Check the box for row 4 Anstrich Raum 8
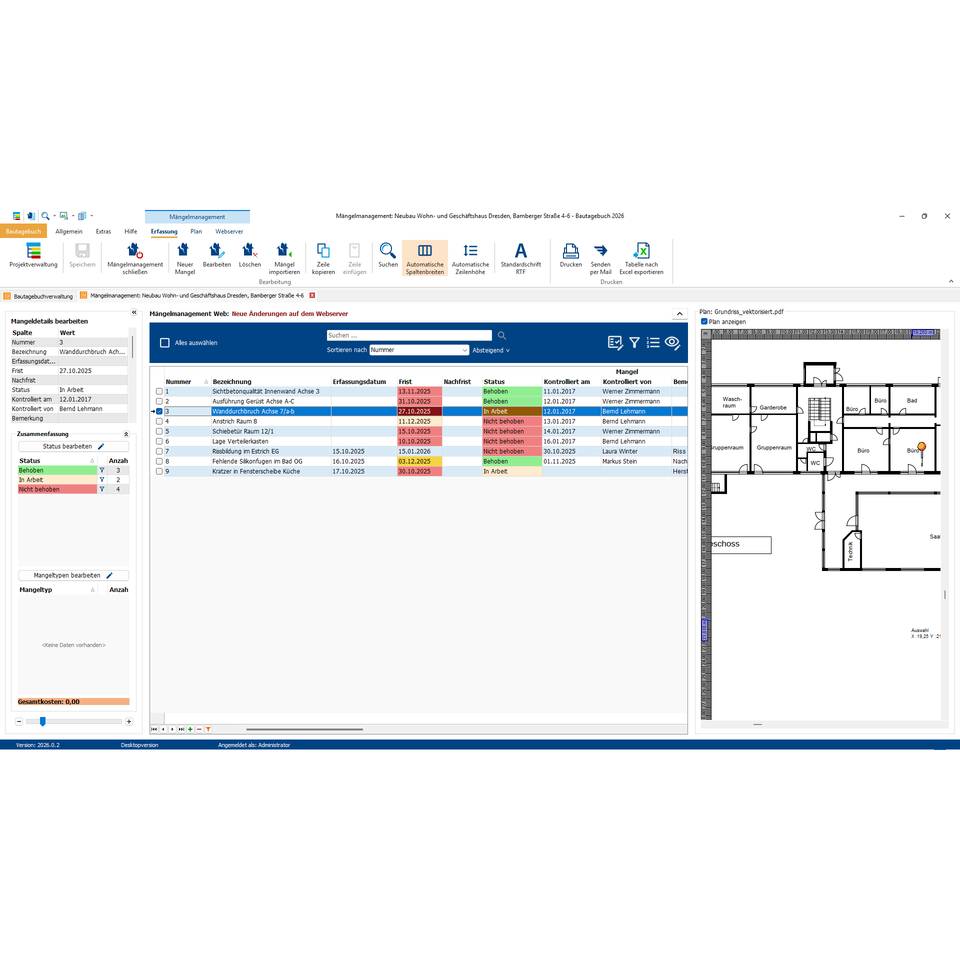This screenshot has width=960, height=960. tap(159, 421)
